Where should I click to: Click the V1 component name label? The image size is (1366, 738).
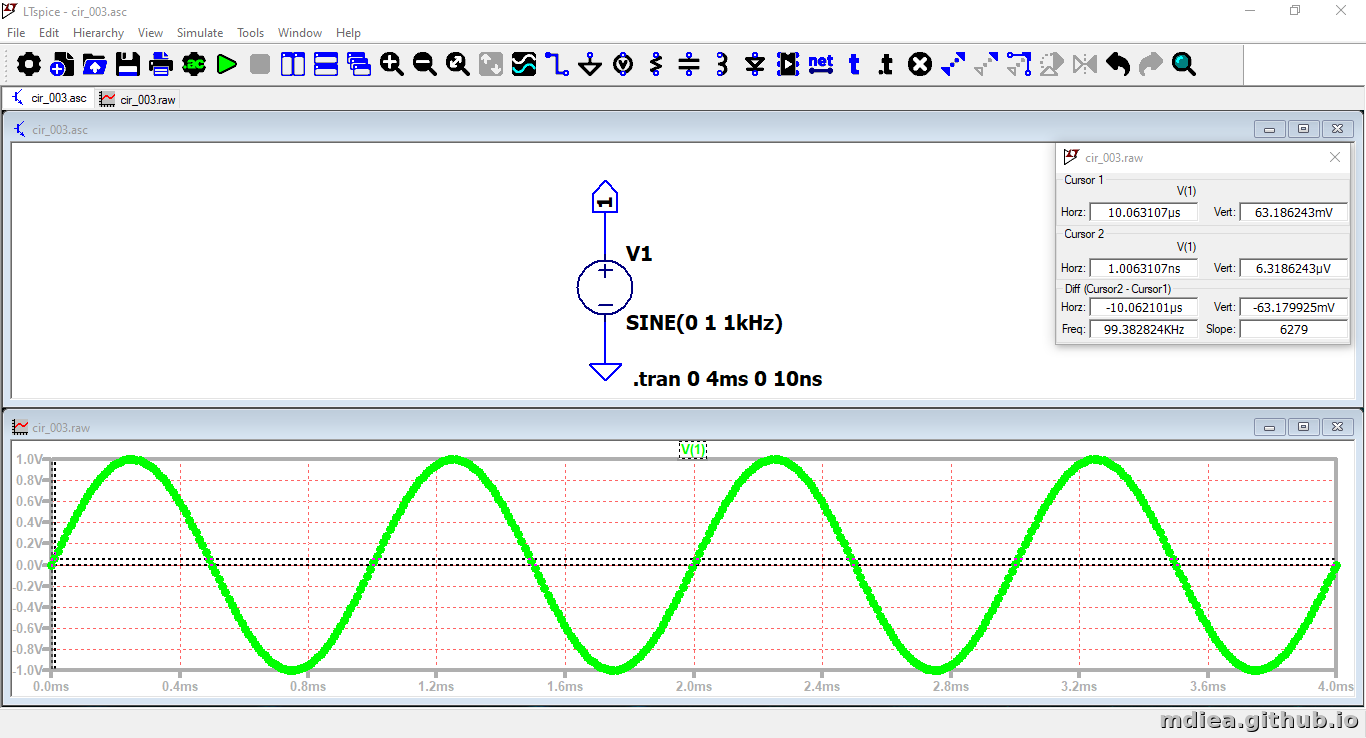click(x=639, y=254)
